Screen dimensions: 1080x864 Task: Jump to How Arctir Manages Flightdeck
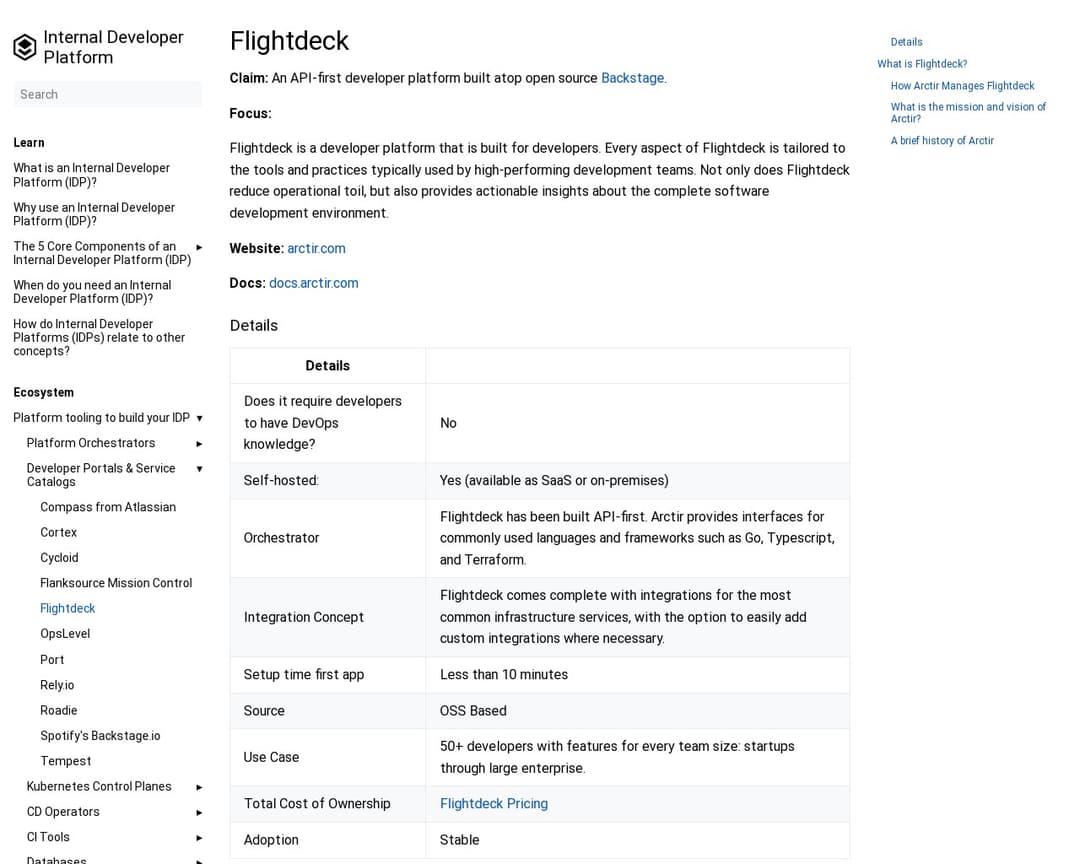[962, 86]
